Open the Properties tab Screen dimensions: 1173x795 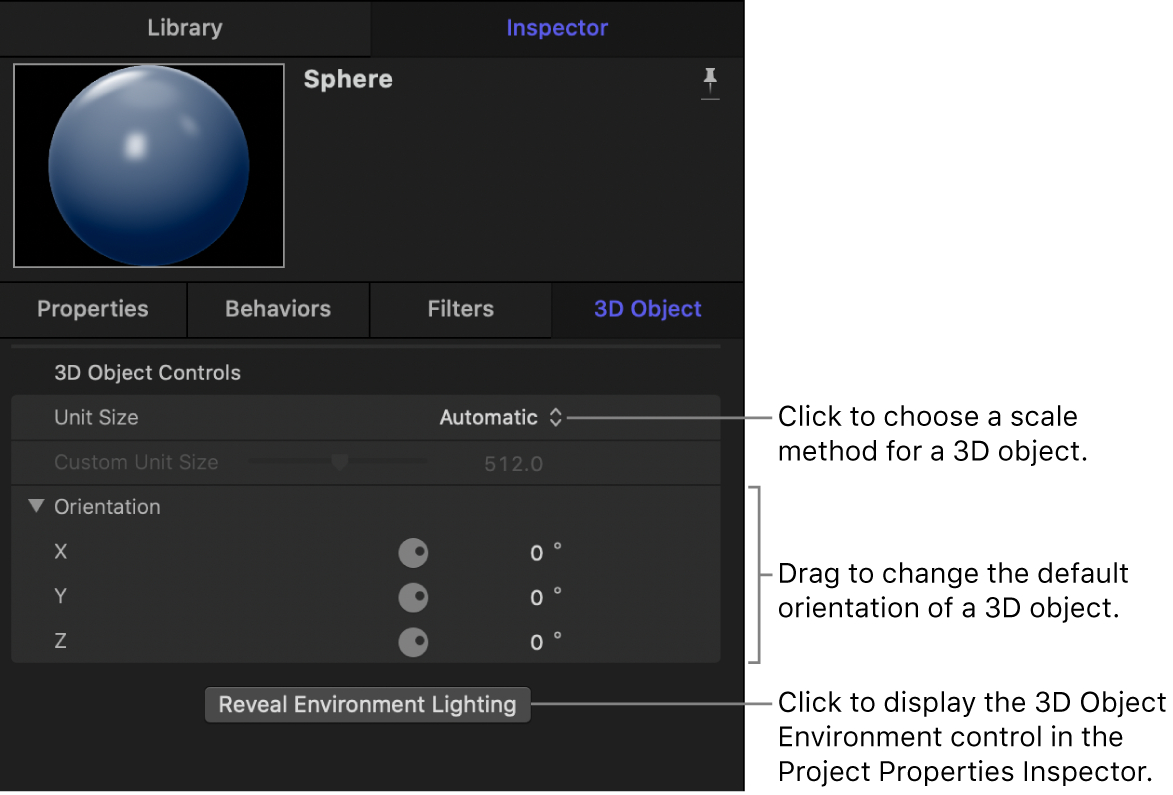click(92, 309)
